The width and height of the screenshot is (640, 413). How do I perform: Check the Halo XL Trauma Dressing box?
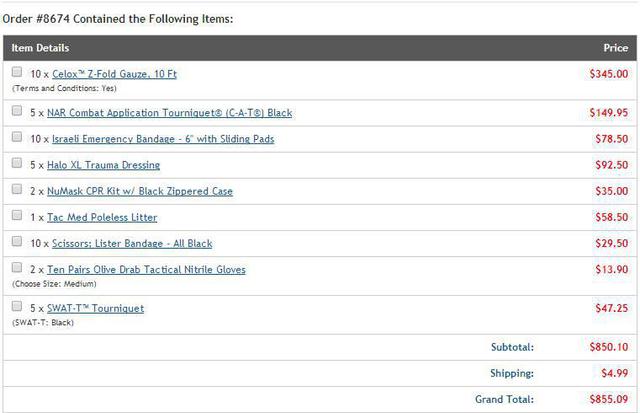click(x=17, y=163)
